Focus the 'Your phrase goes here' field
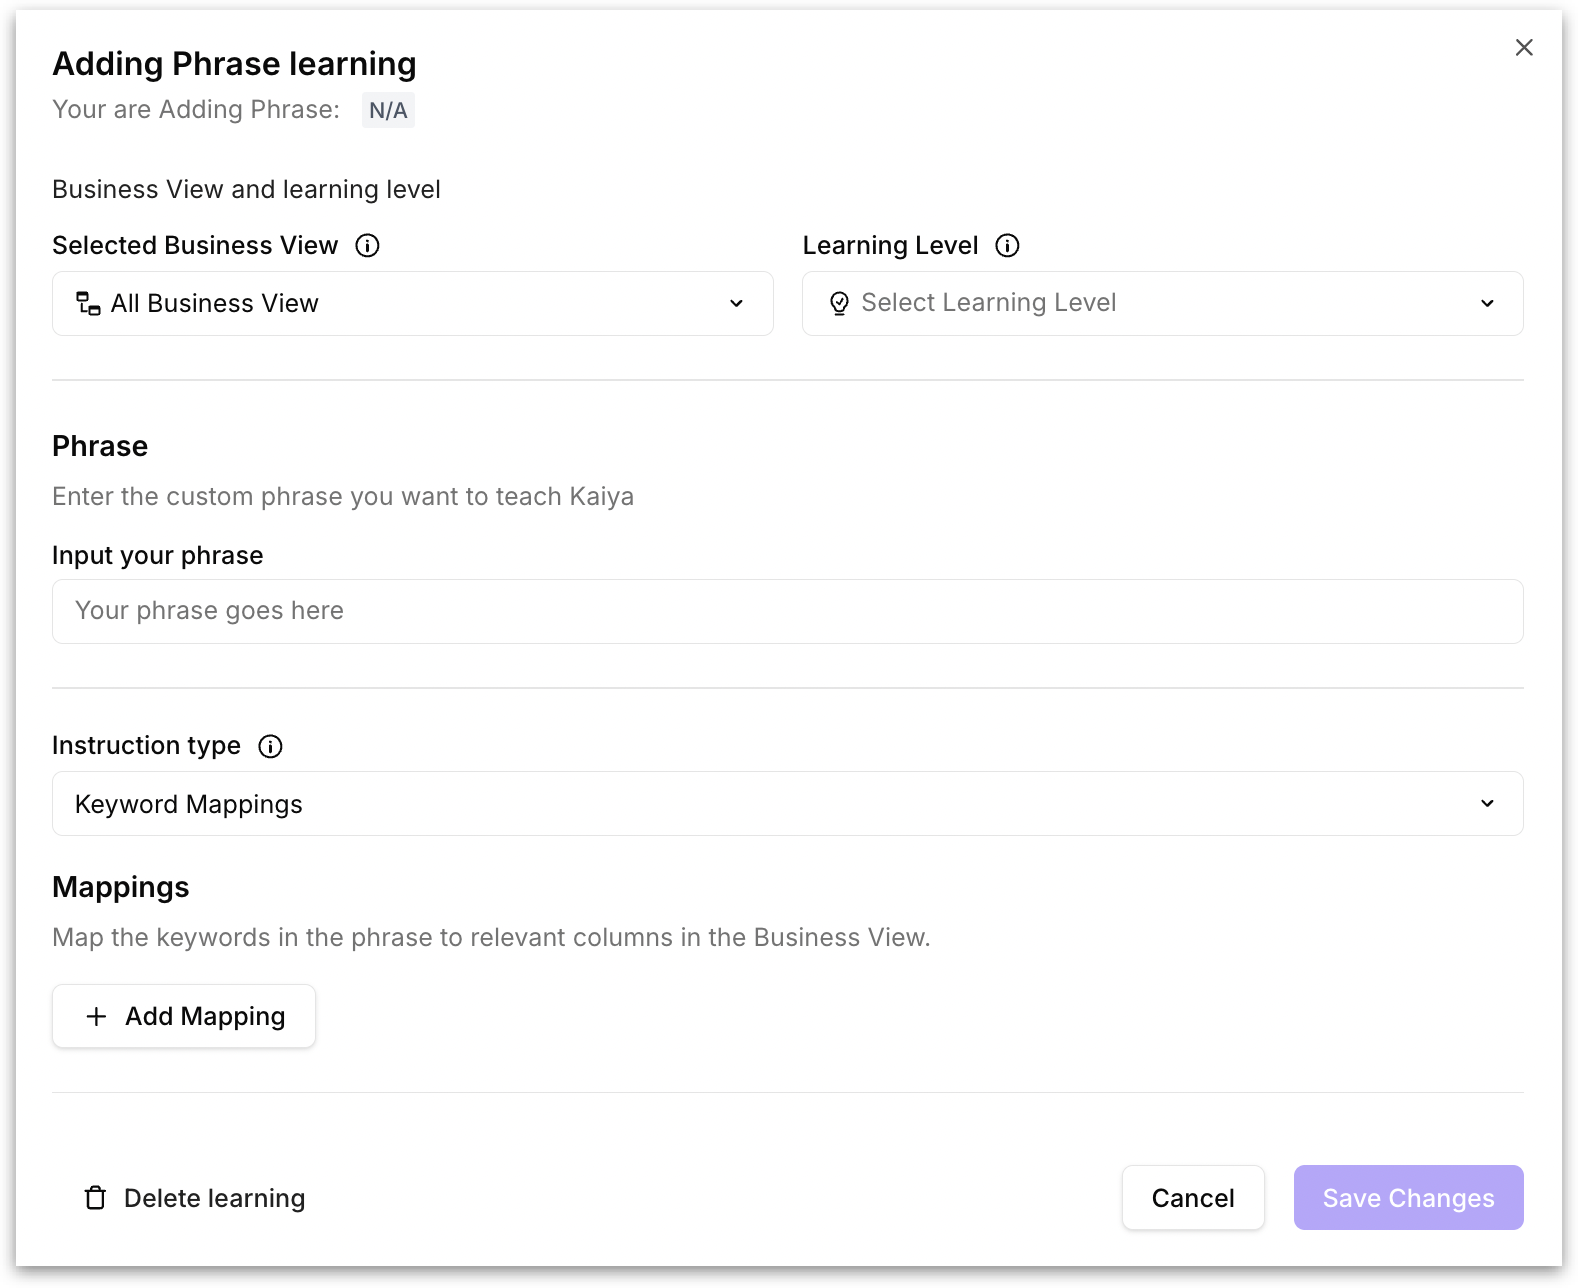 coord(787,612)
